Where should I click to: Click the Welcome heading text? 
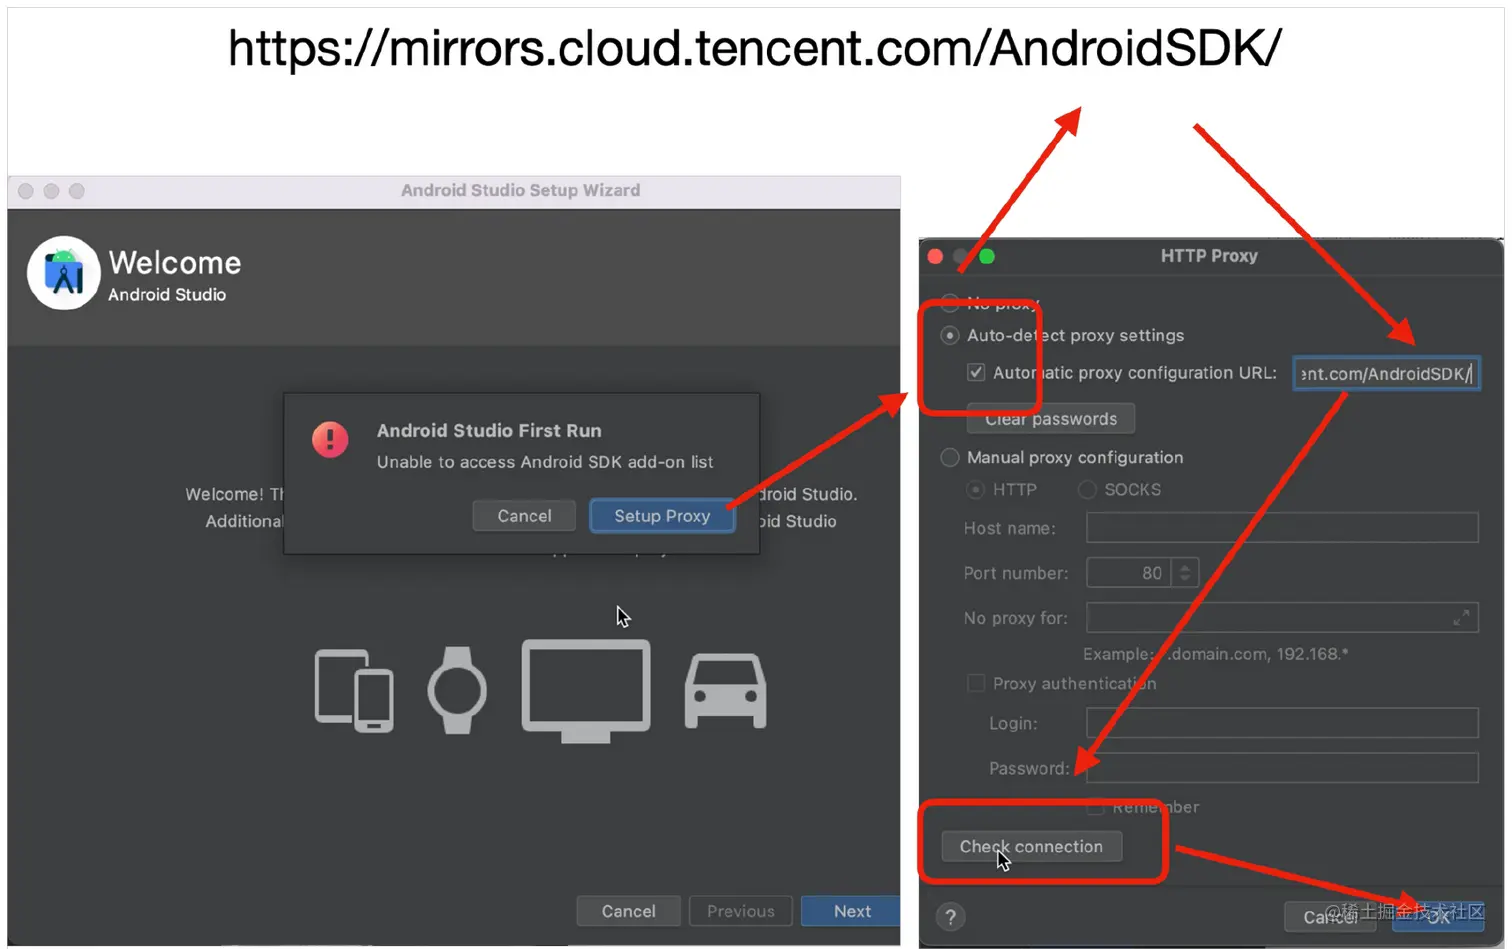coord(175,262)
